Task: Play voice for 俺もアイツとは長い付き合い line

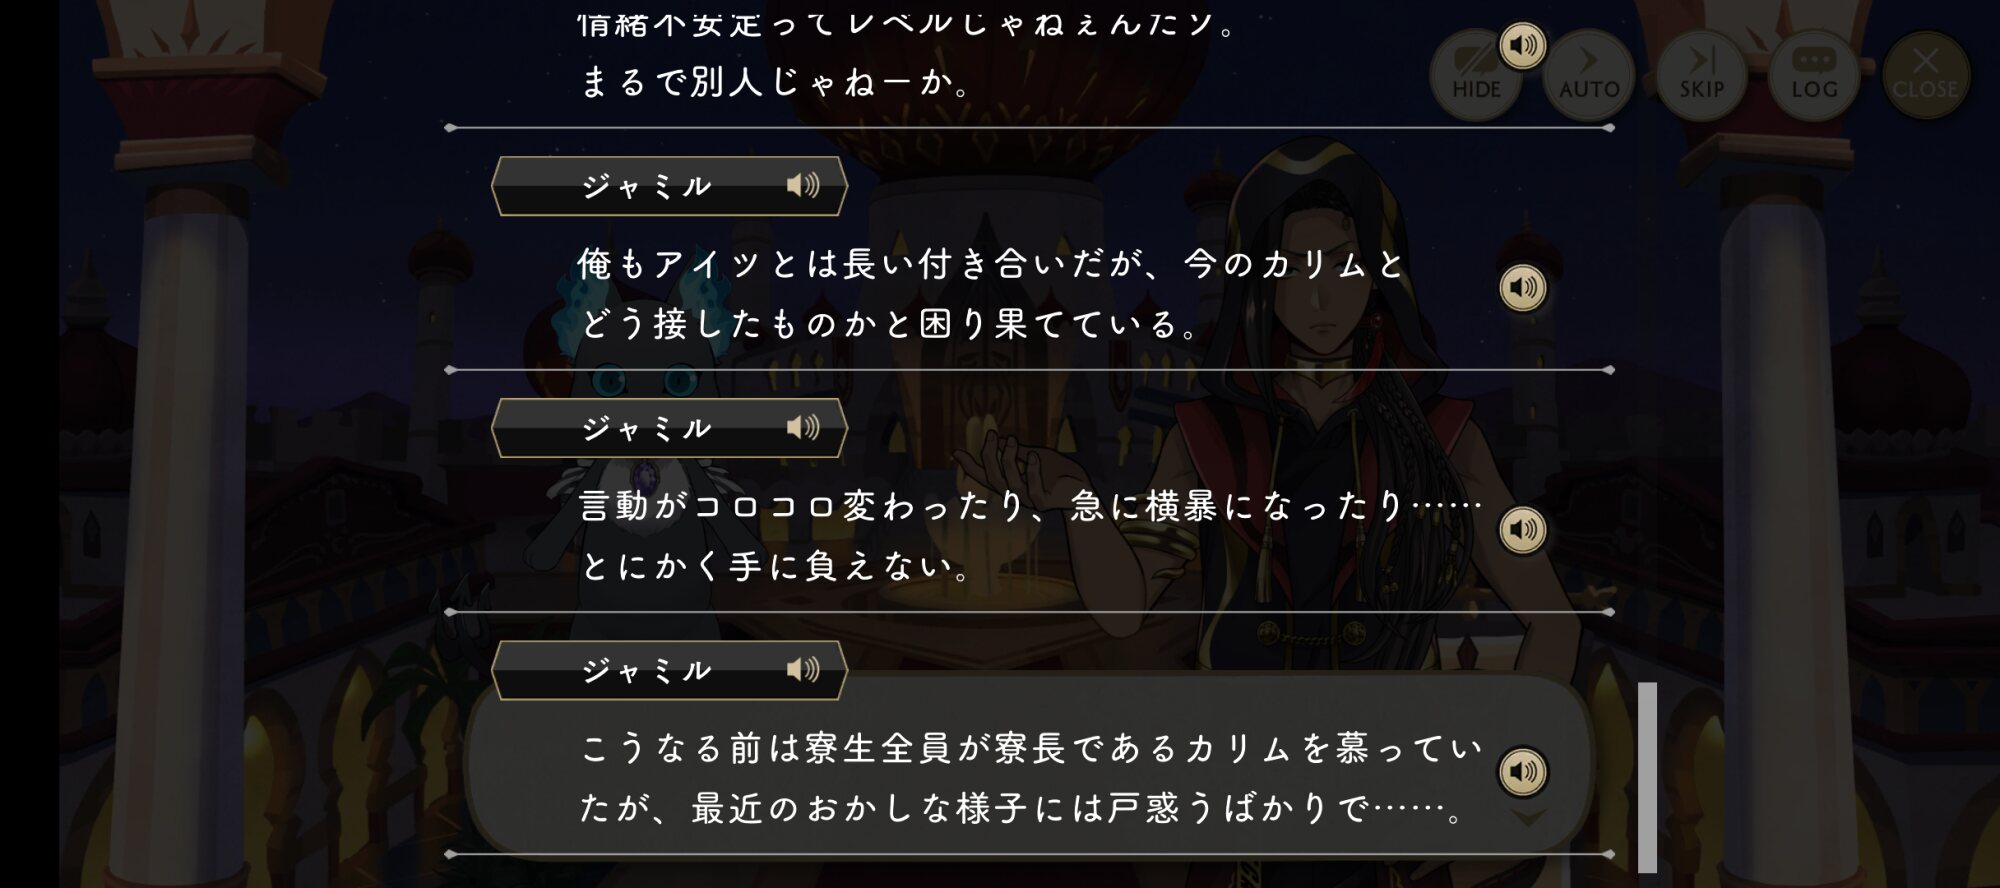Action: (x=1522, y=288)
